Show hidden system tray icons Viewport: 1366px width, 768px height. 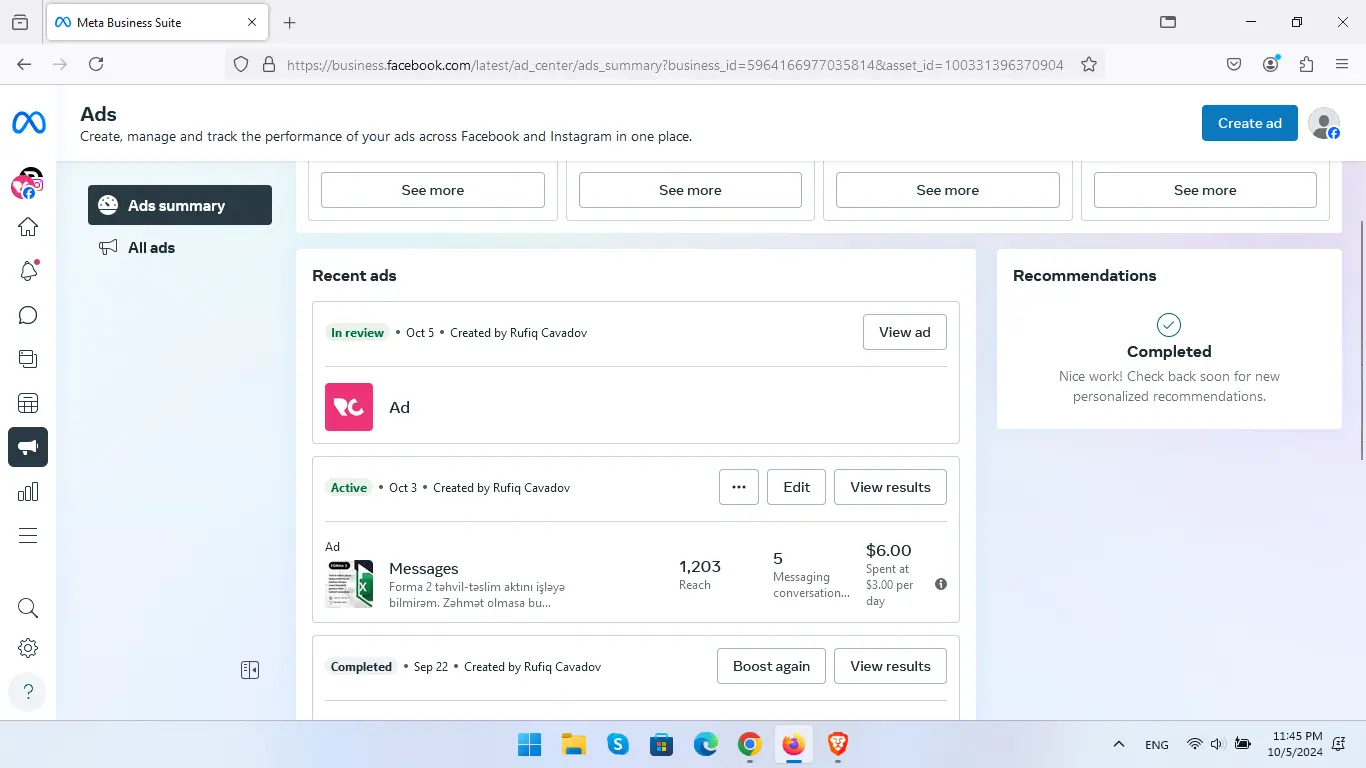(1119, 744)
